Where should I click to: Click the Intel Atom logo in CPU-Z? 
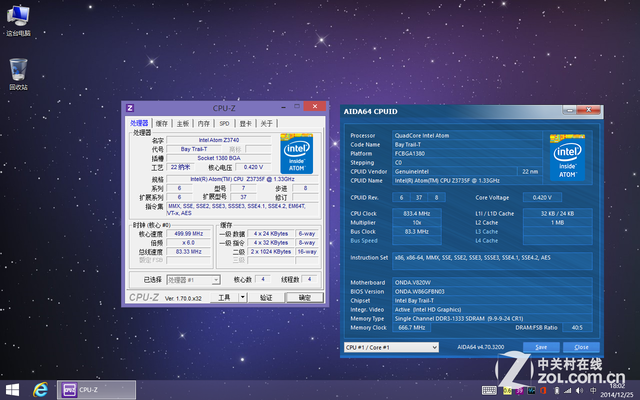point(297,153)
